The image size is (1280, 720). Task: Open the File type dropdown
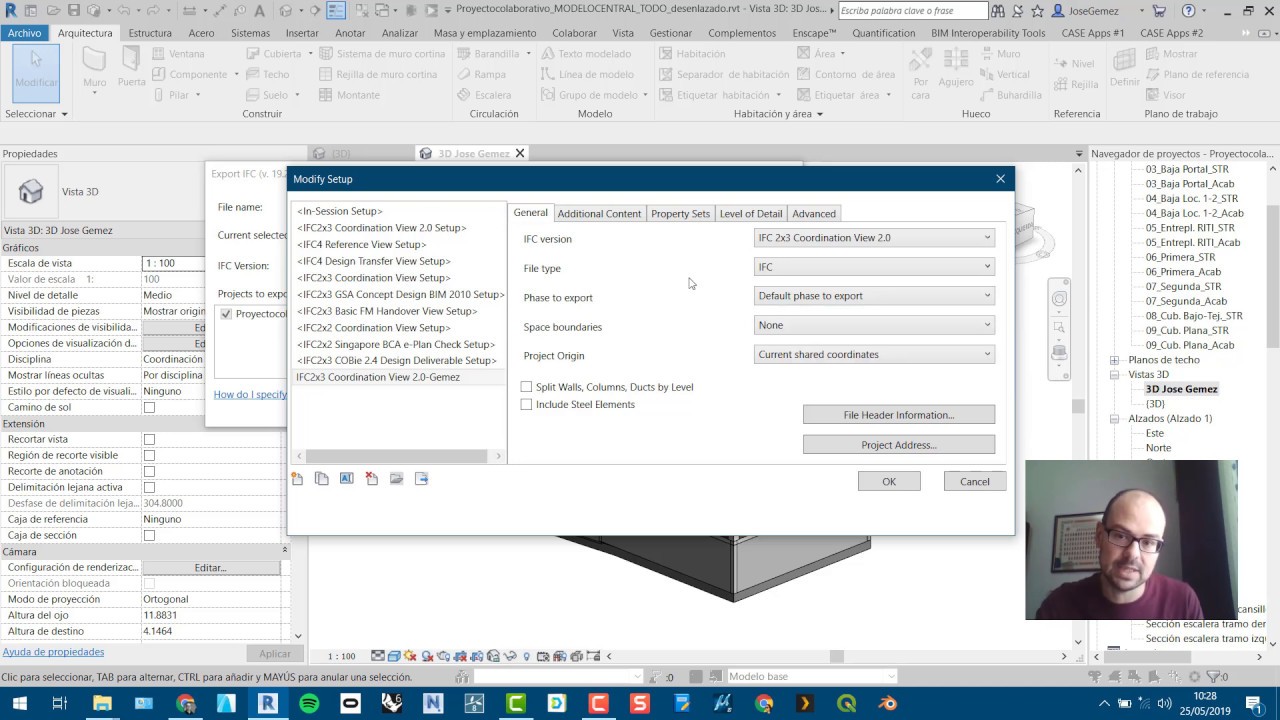(x=874, y=267)
